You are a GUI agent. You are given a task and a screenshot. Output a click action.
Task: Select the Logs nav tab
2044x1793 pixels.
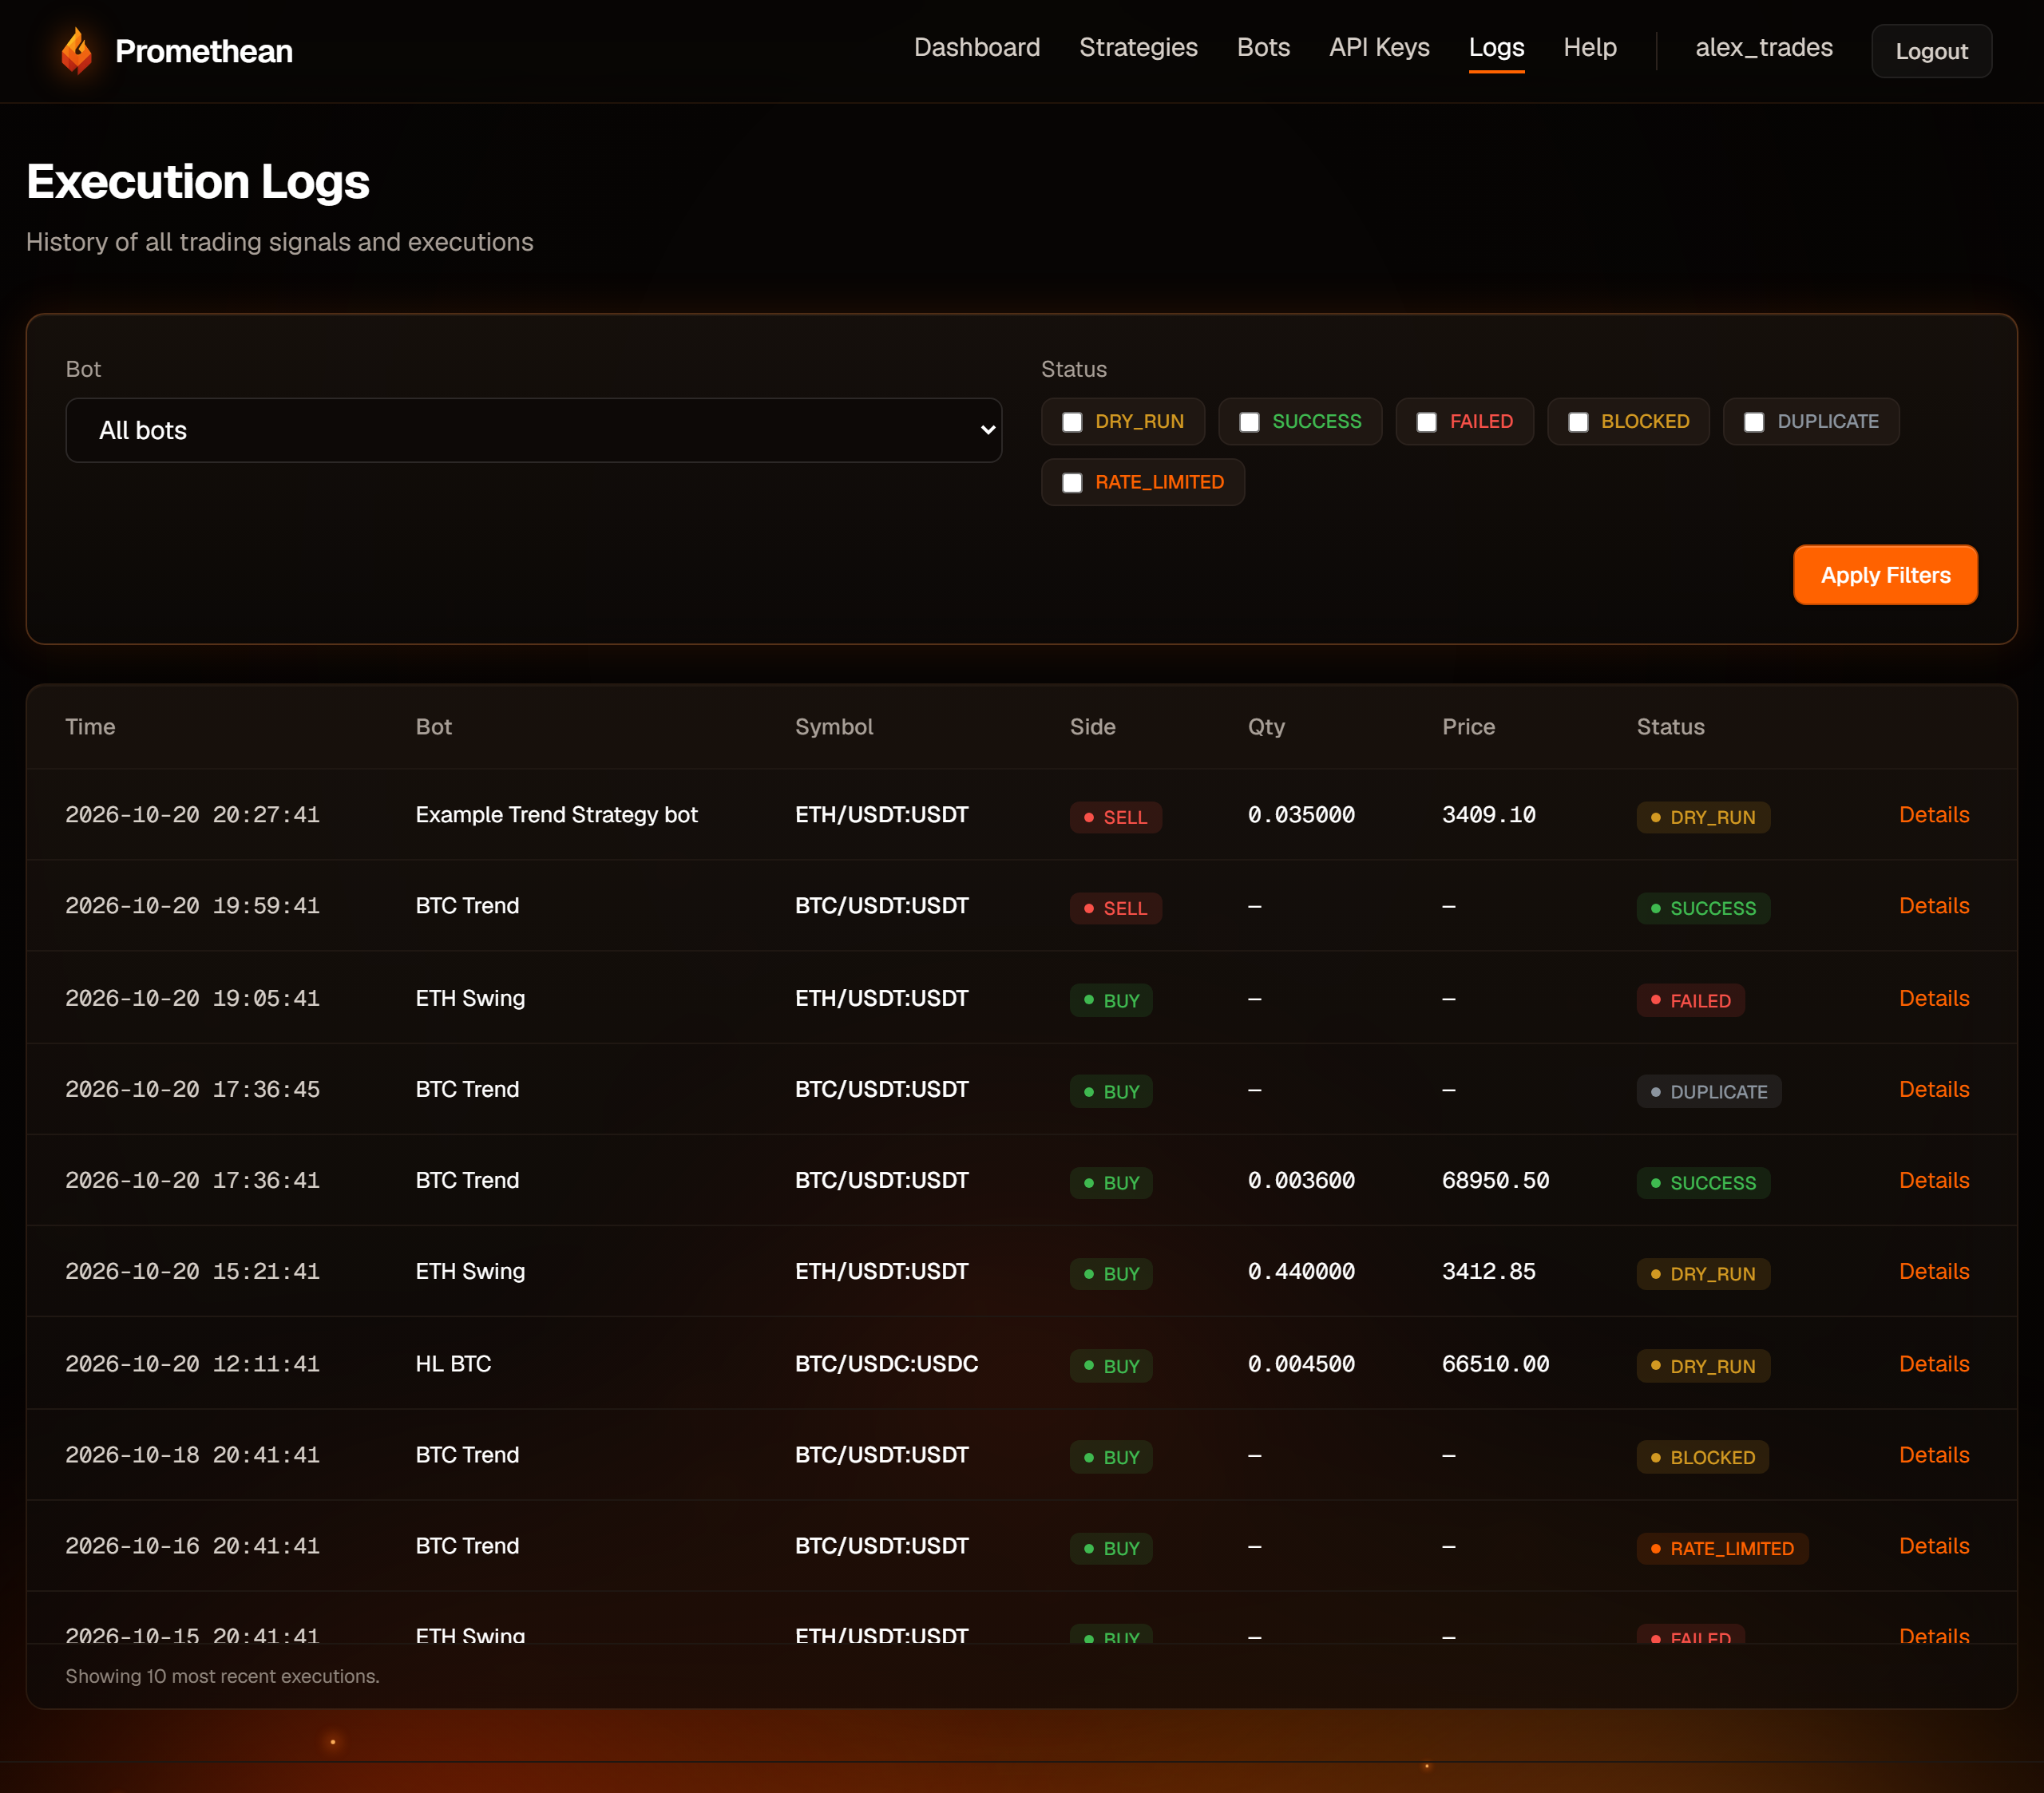click(x=1496, y=48)
